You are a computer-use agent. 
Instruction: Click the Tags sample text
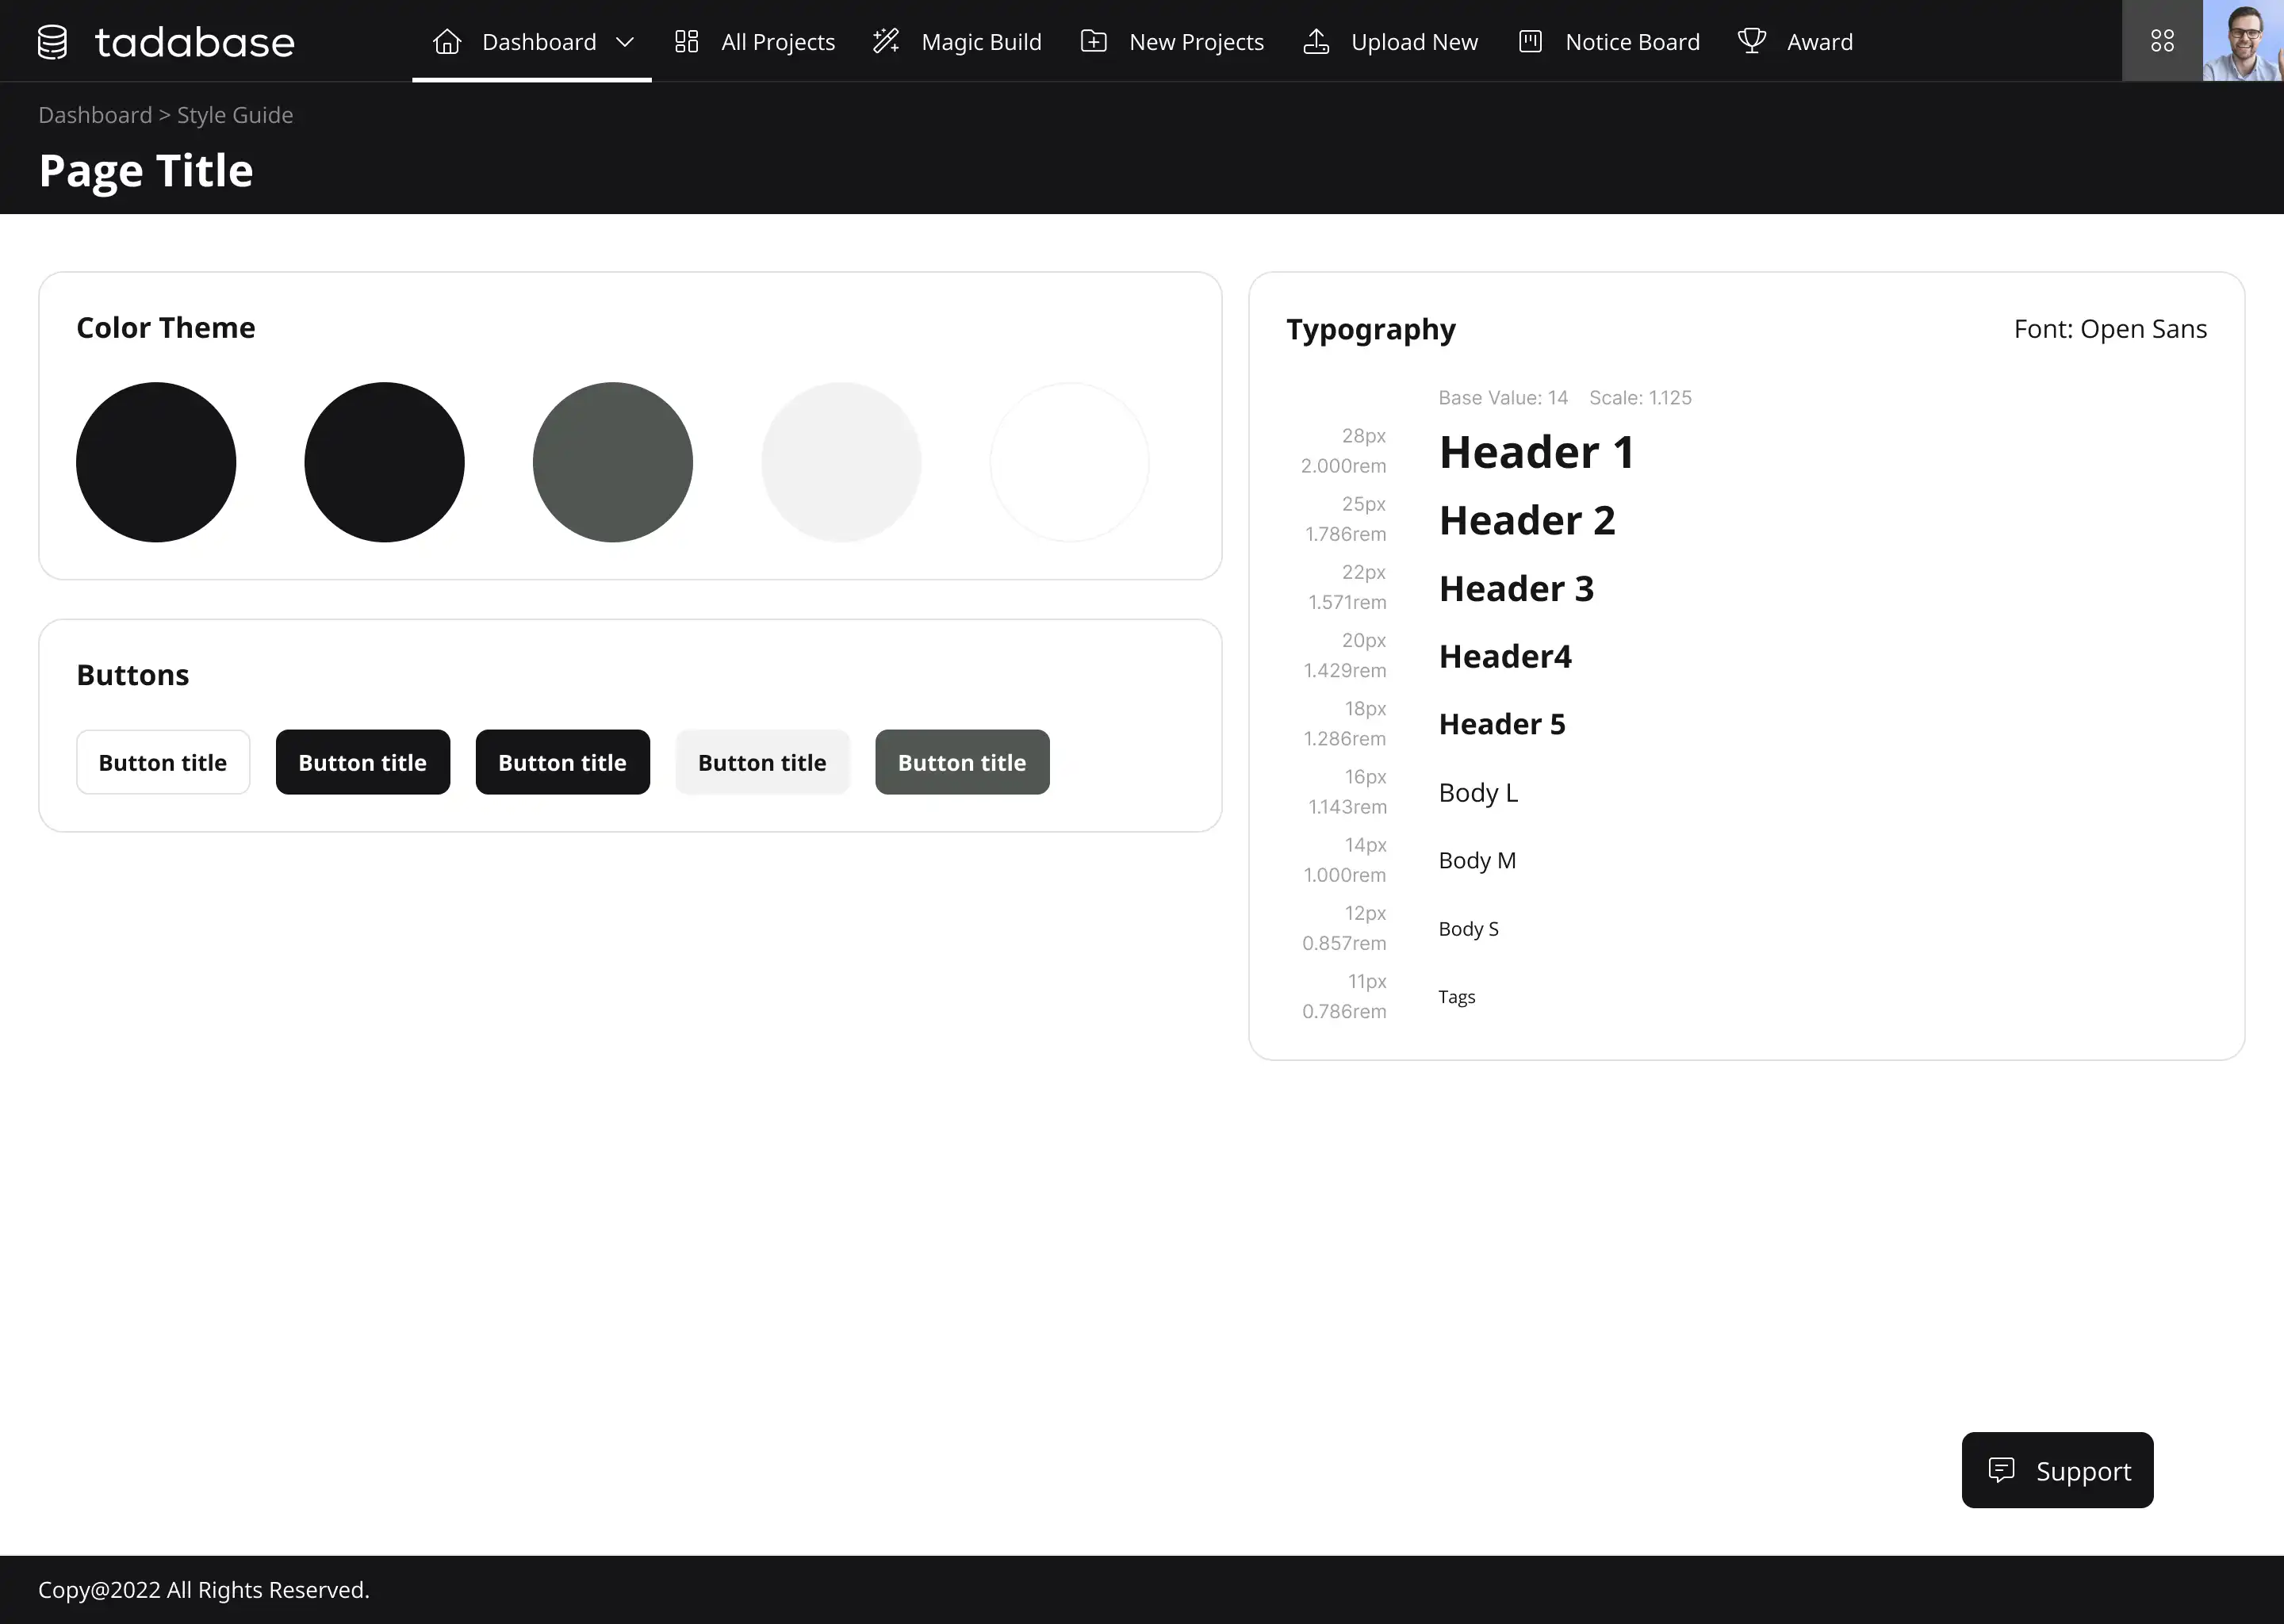tap(1456, 997)
